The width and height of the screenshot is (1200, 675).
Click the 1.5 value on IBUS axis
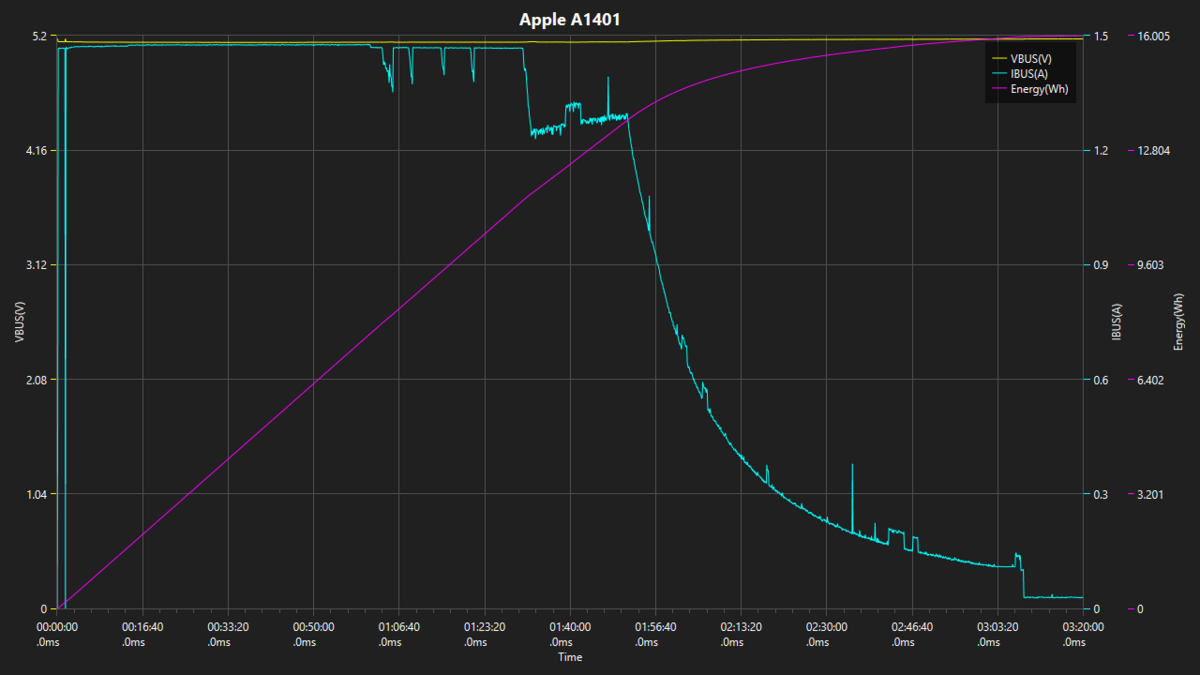(1101, 36)
